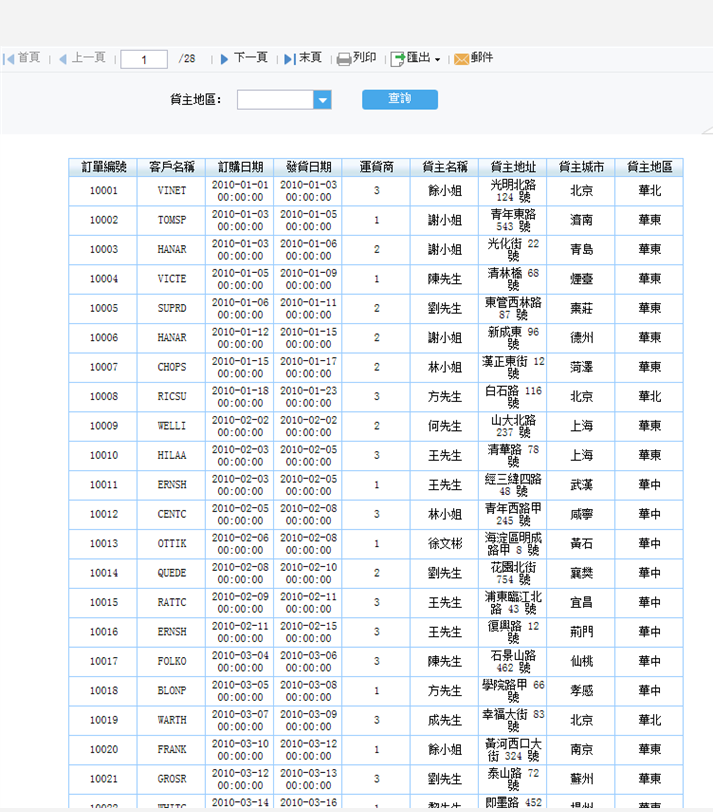Select the 發貨日期 column header
The height and width of the screenshot is (812, 713).
[x=308, y=167]
